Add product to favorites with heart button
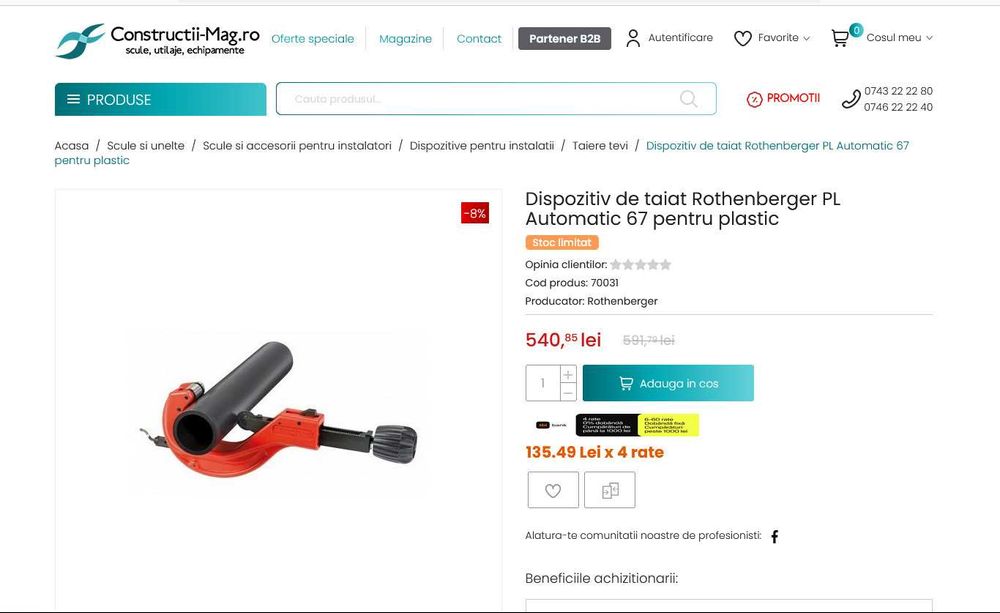The image size is (1000, 613). [553, 490]
